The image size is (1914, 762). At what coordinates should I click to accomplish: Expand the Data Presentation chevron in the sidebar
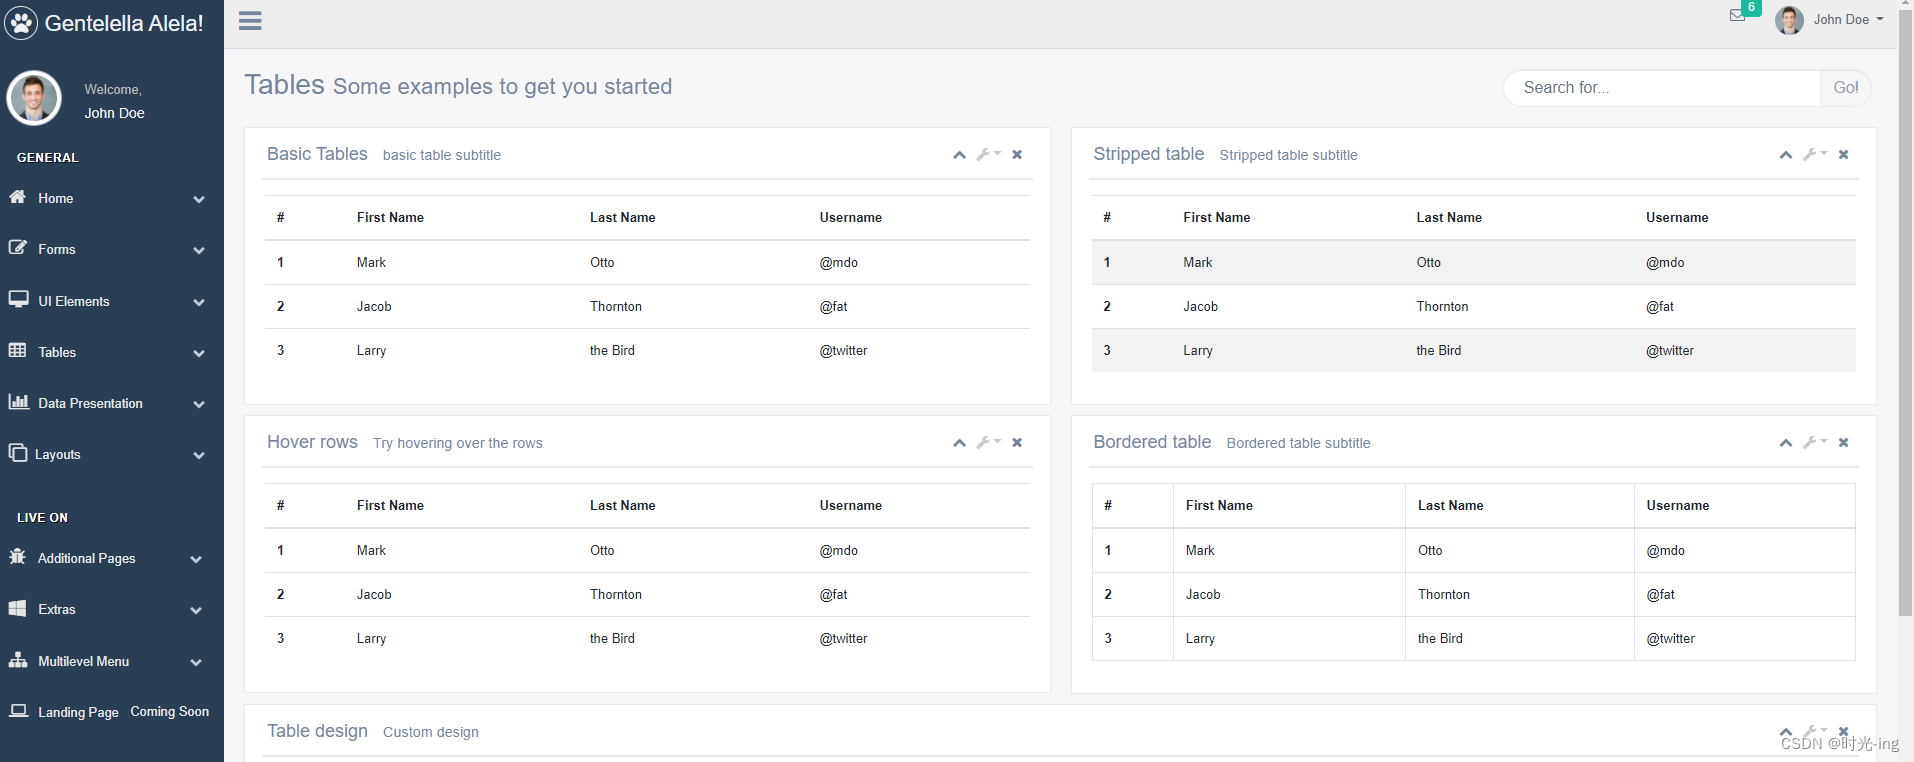[199, 404]
